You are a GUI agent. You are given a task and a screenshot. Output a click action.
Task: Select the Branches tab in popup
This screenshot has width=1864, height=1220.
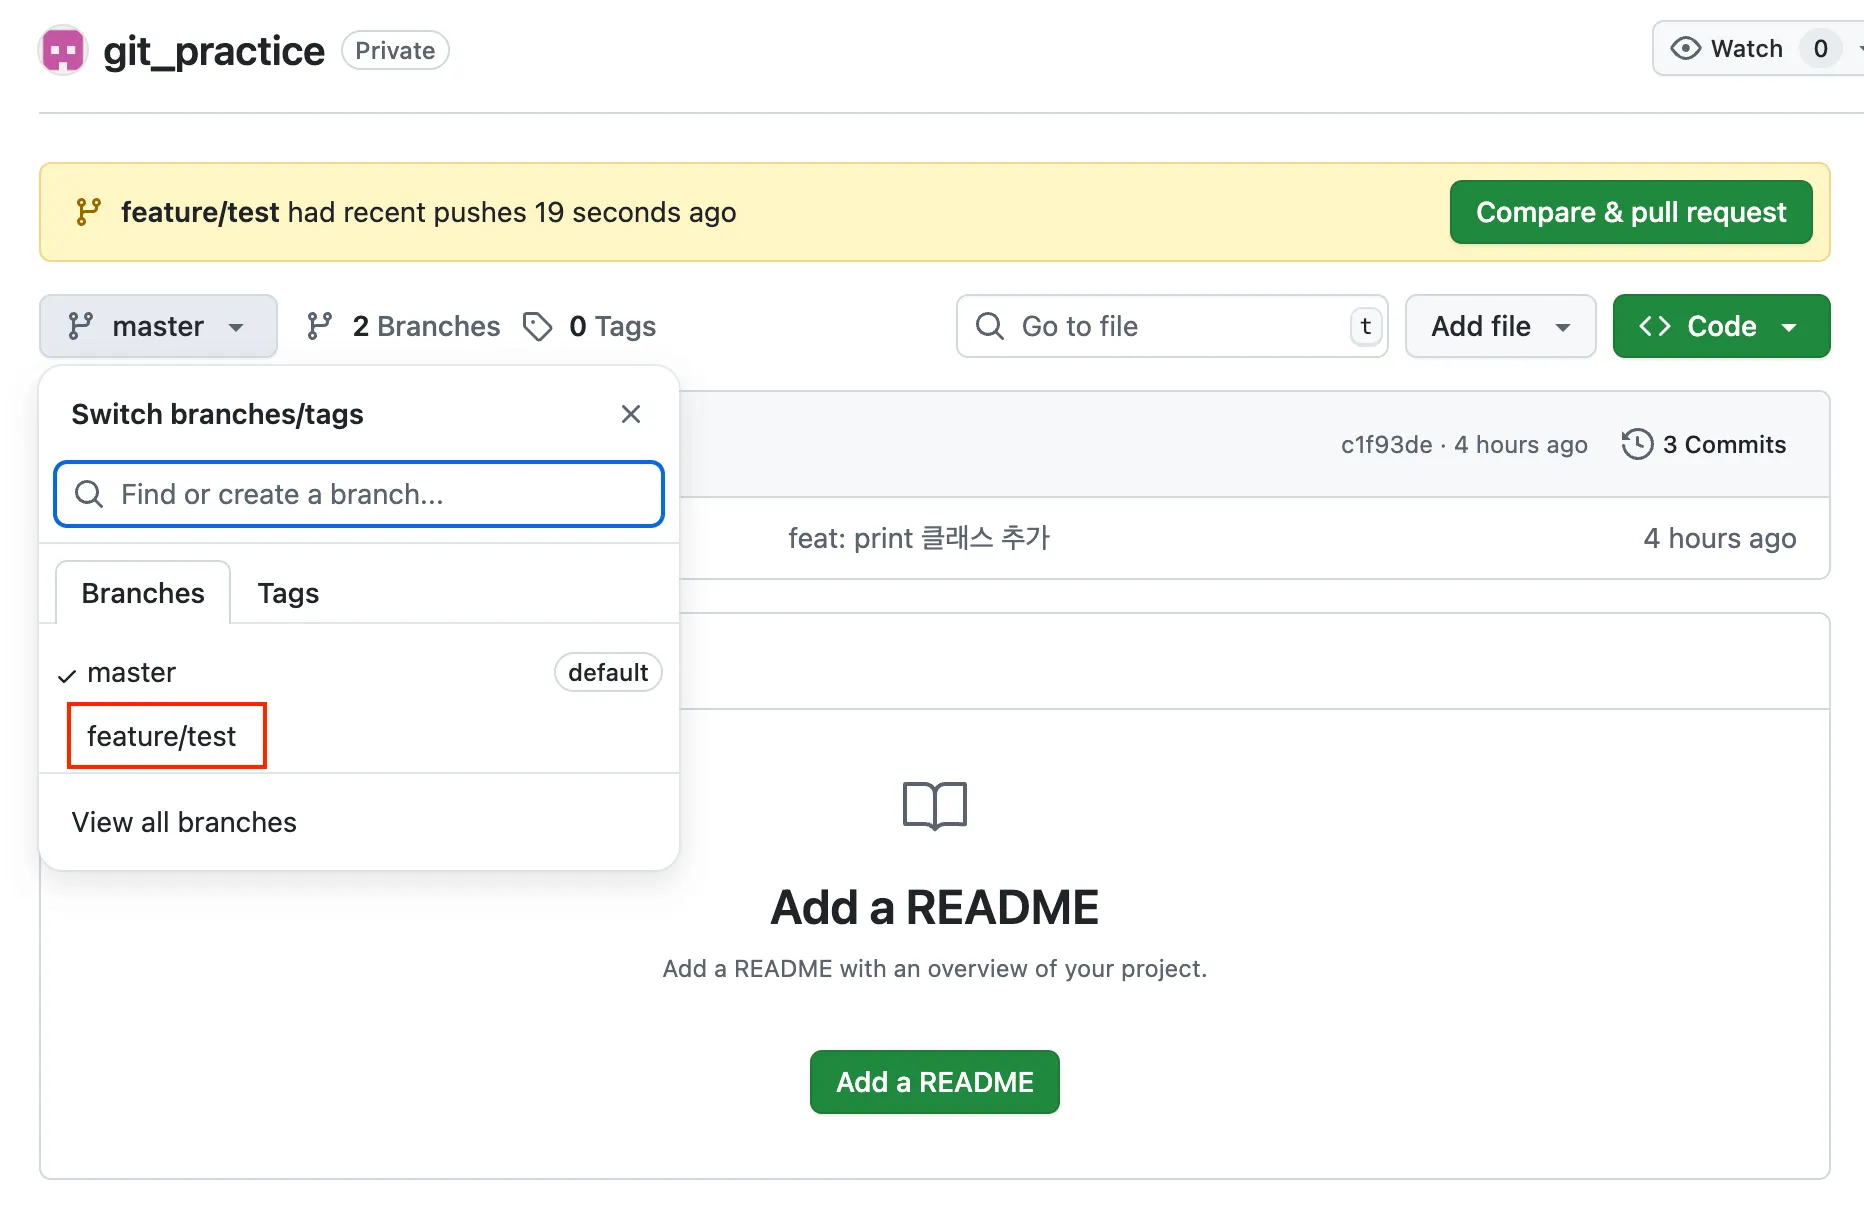point(143,593)
